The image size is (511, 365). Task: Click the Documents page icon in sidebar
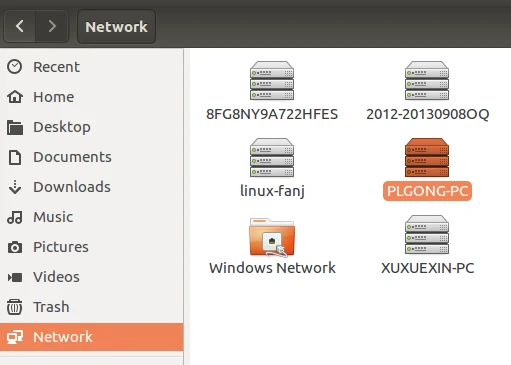click(15, 157)
